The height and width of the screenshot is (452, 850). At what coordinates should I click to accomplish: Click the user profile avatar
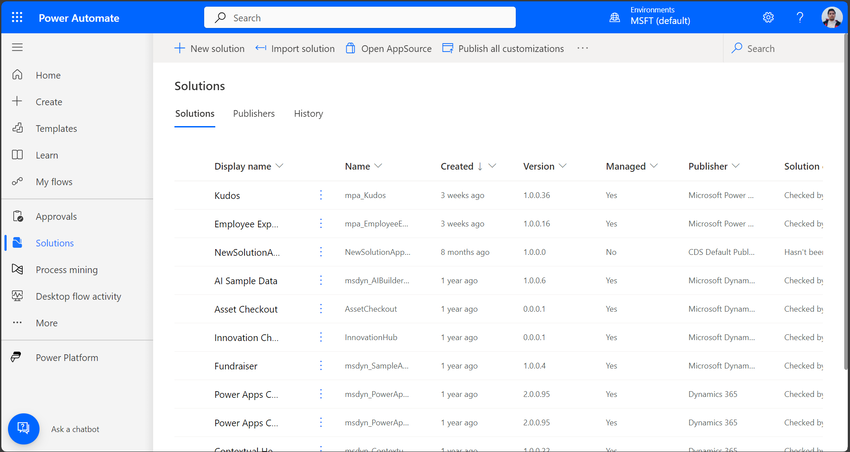tap(832, 18)
